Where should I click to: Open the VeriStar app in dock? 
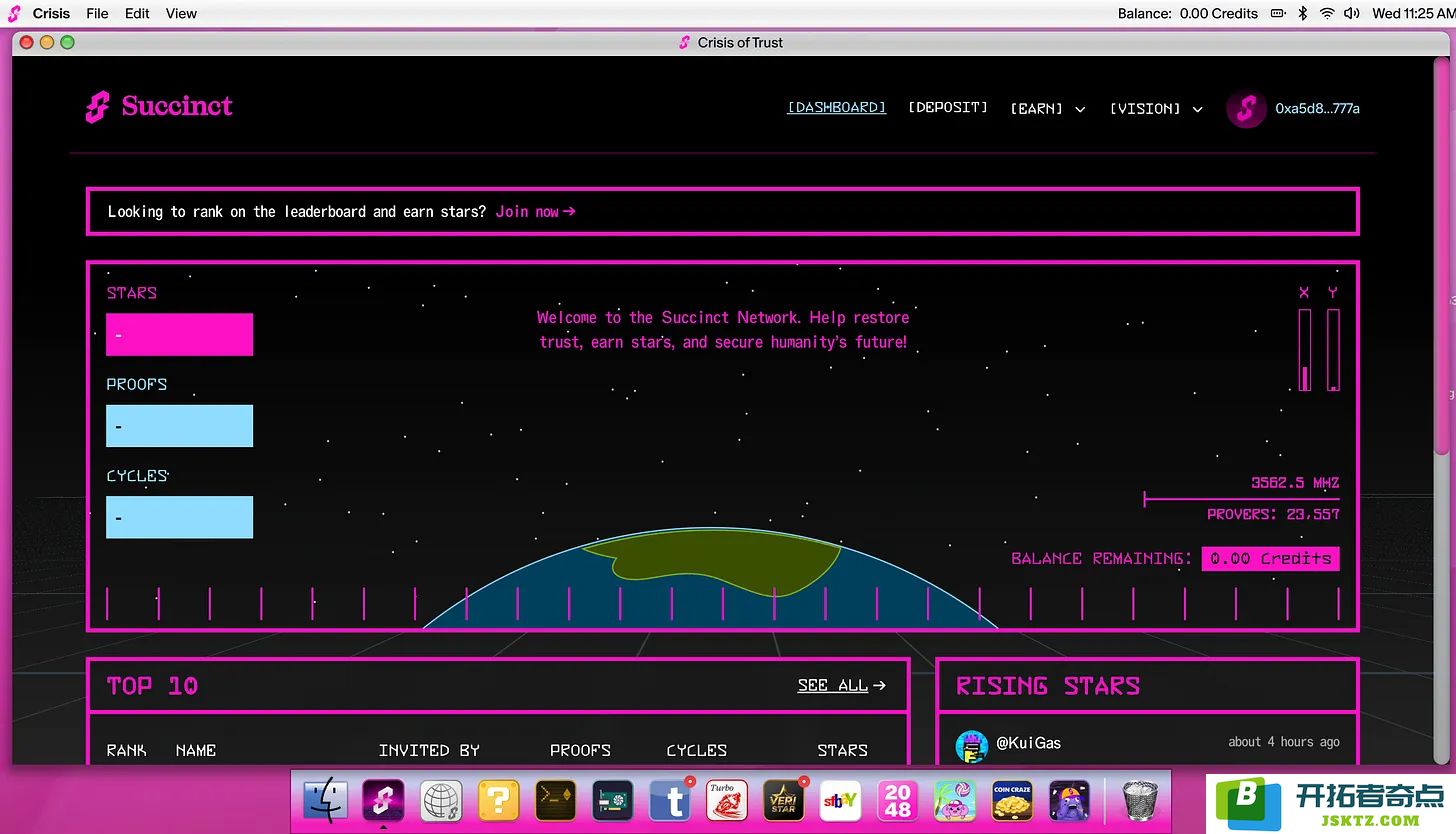(784, 801)
